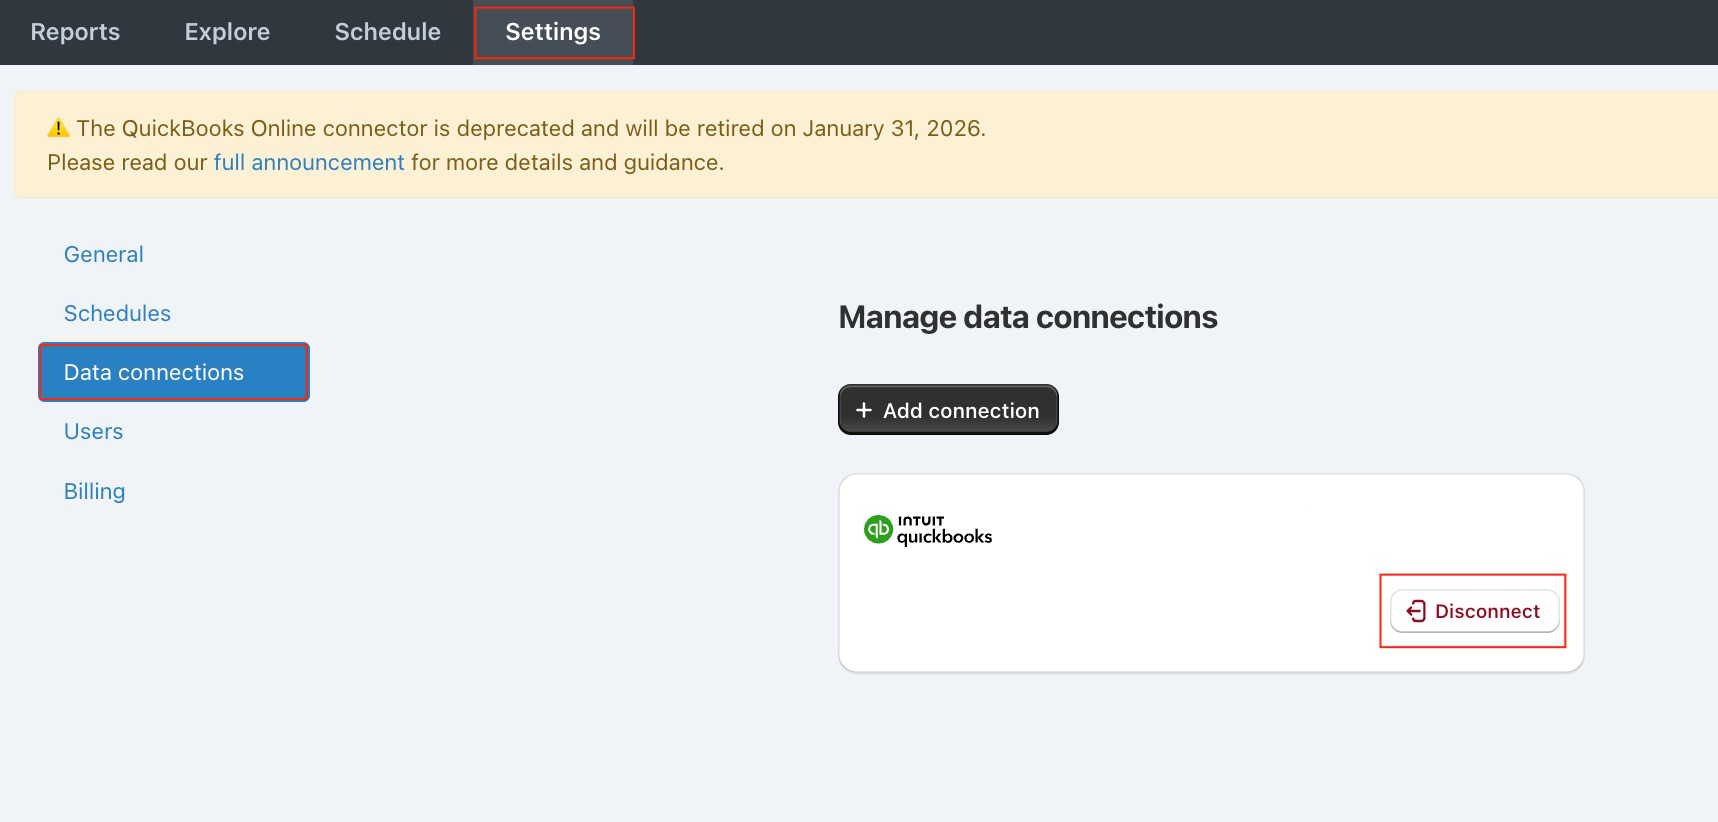
Task: Click the Intuit QuickBooks wordmark
Action: point(944,530)
